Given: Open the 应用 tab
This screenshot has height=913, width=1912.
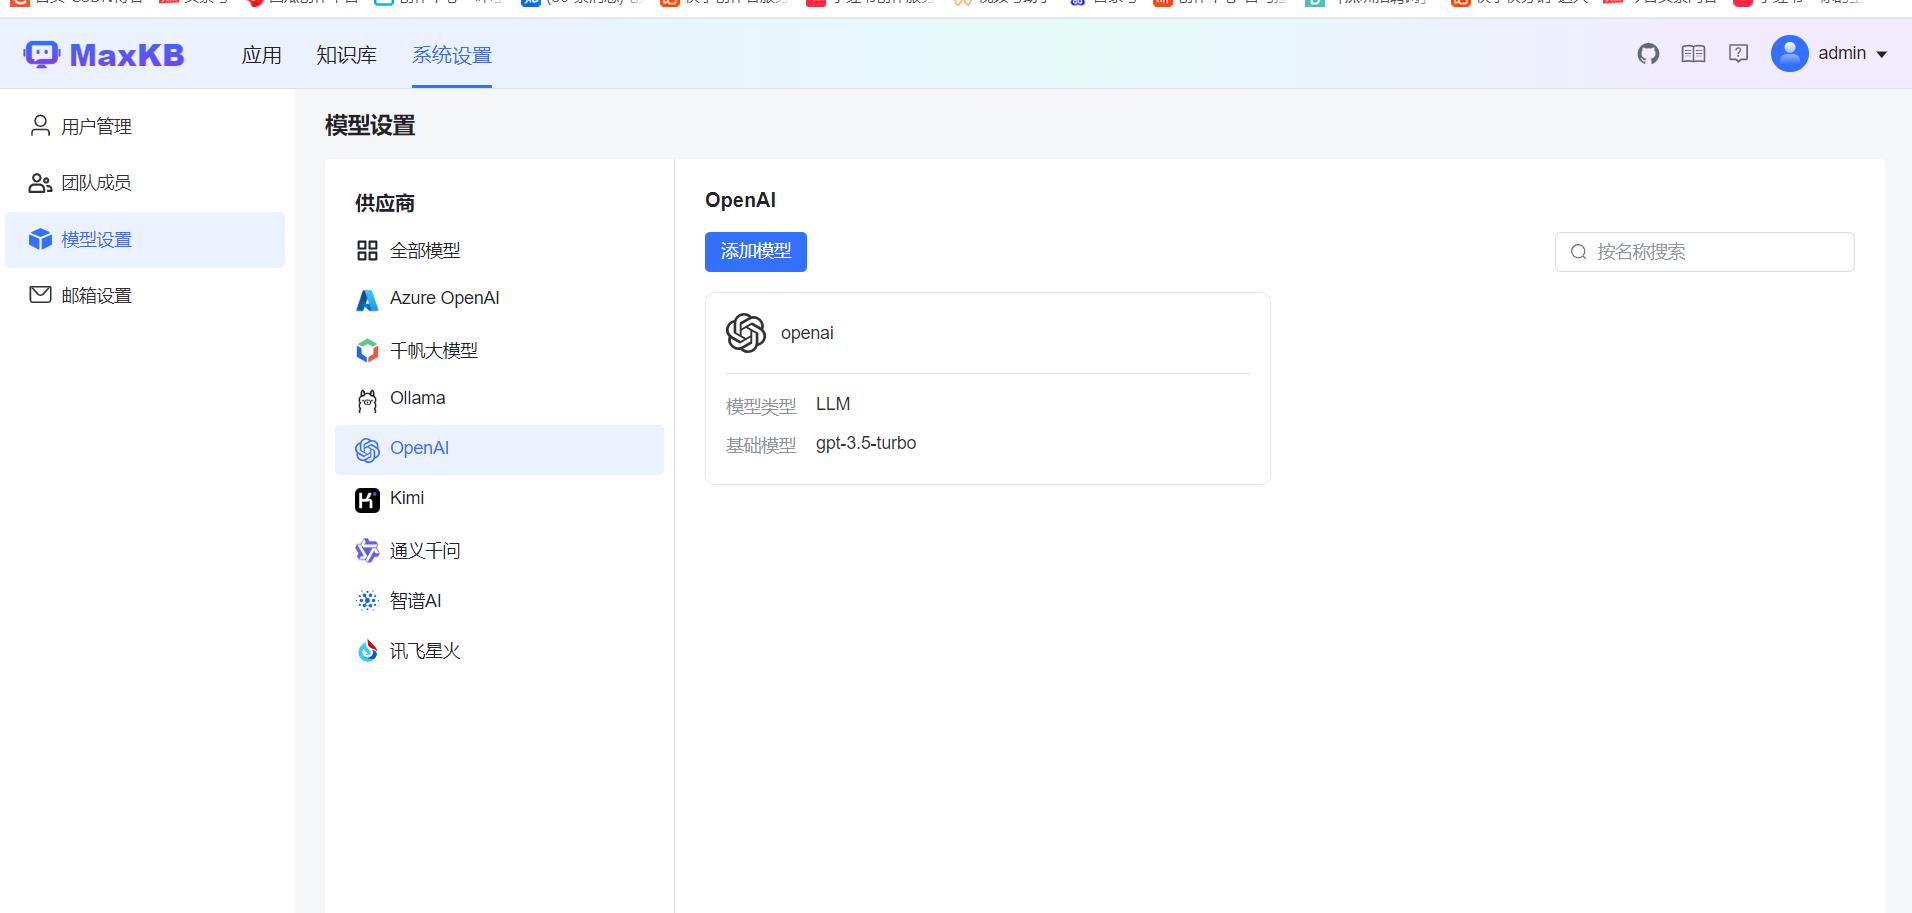Looking at the screenshot, I should [262, 55].
